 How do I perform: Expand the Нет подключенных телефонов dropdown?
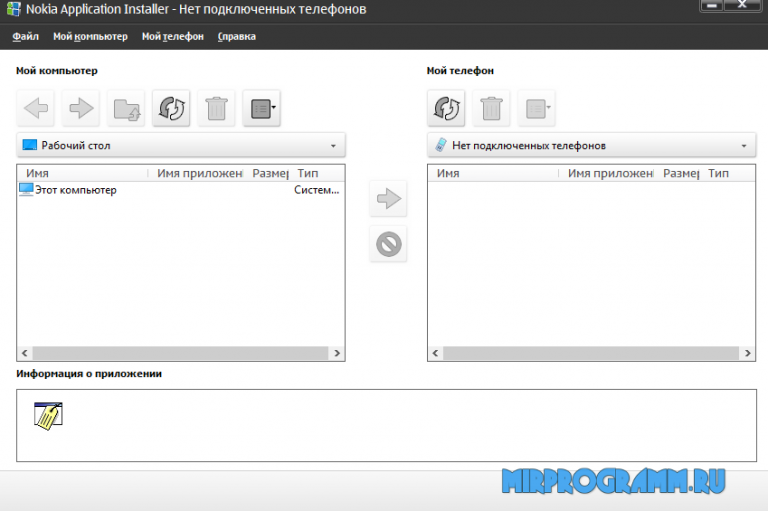(x=744, y=146)
